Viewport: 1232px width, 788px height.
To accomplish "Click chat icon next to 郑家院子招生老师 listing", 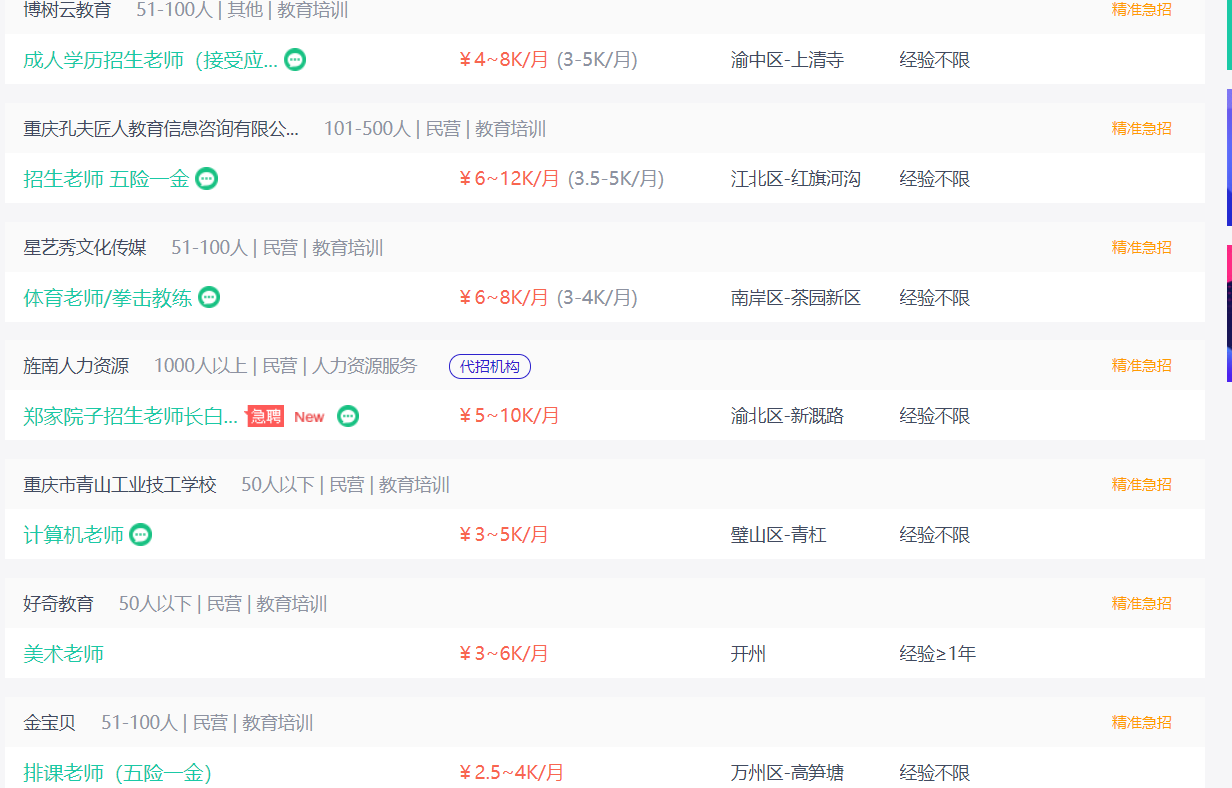I will coord(348,416).
